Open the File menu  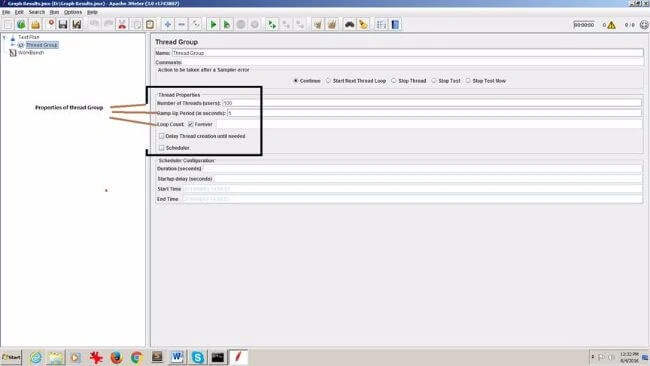[x=6, y=12]
